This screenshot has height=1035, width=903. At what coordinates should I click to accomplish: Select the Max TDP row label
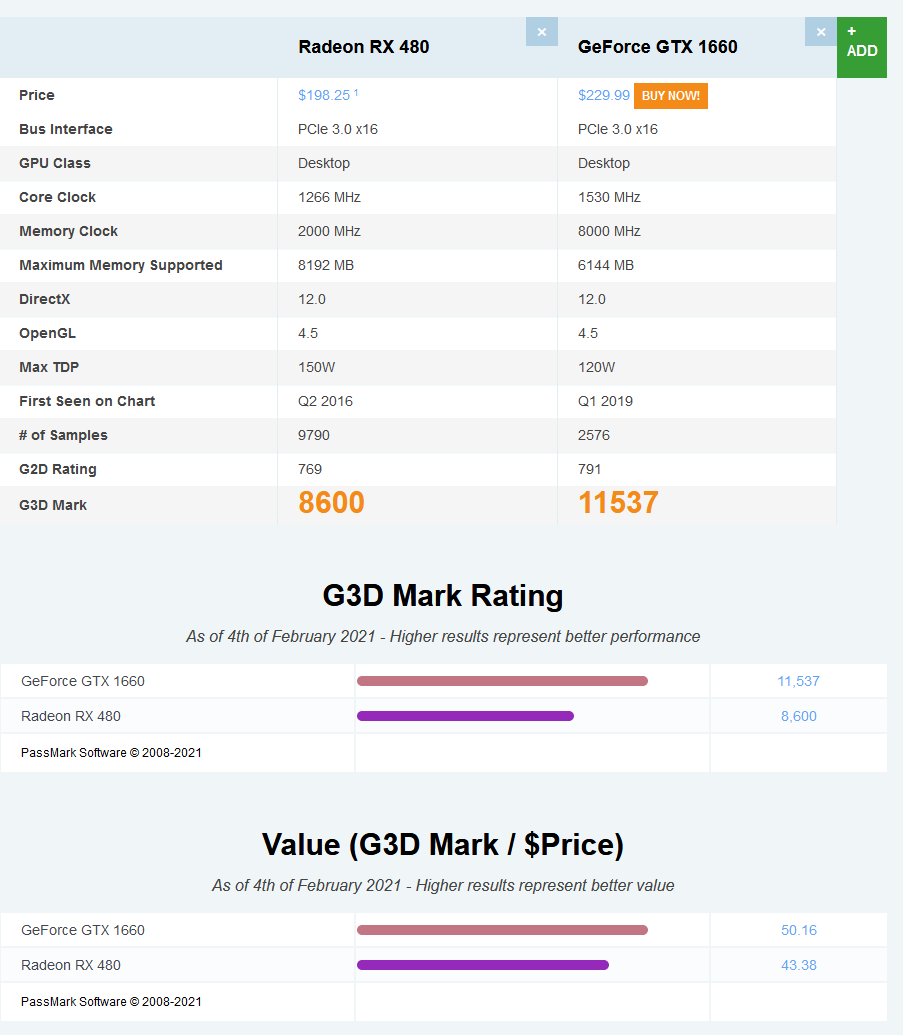[49, 367]
